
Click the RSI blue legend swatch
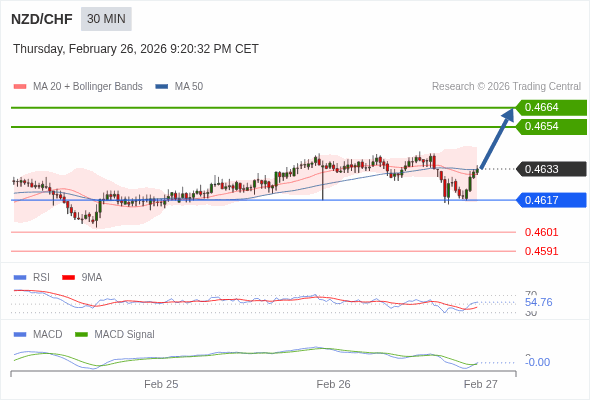point(20,278)
